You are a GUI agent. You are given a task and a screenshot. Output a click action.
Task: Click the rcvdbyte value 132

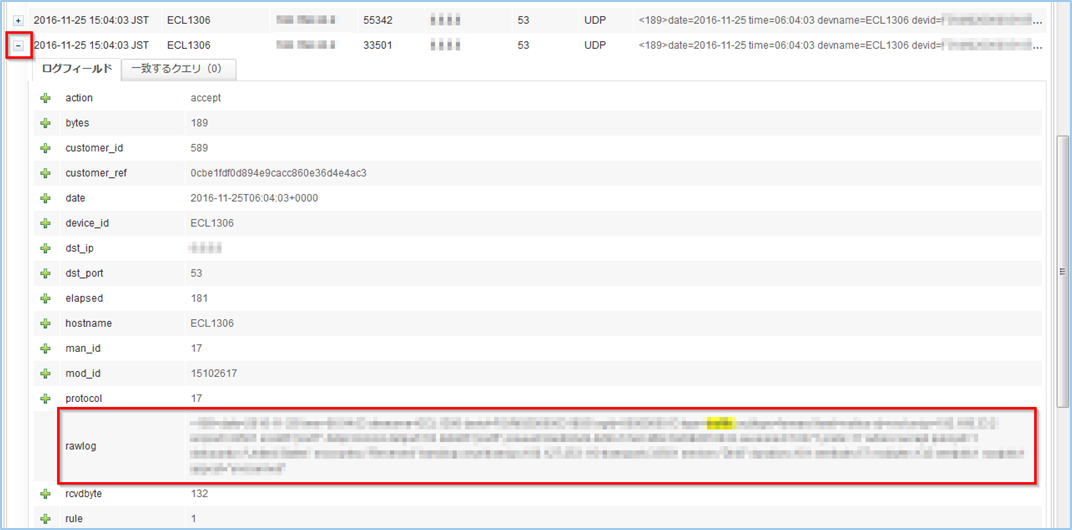199,494
